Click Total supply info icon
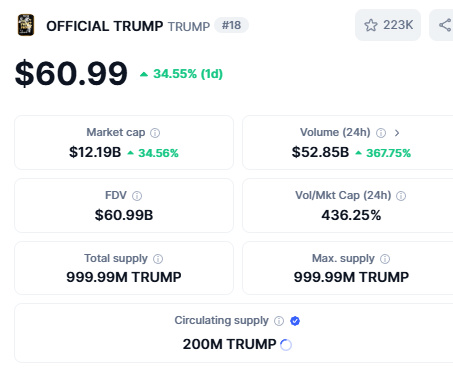The height and width of the screenshot is (372, 453). pos(158,259)
